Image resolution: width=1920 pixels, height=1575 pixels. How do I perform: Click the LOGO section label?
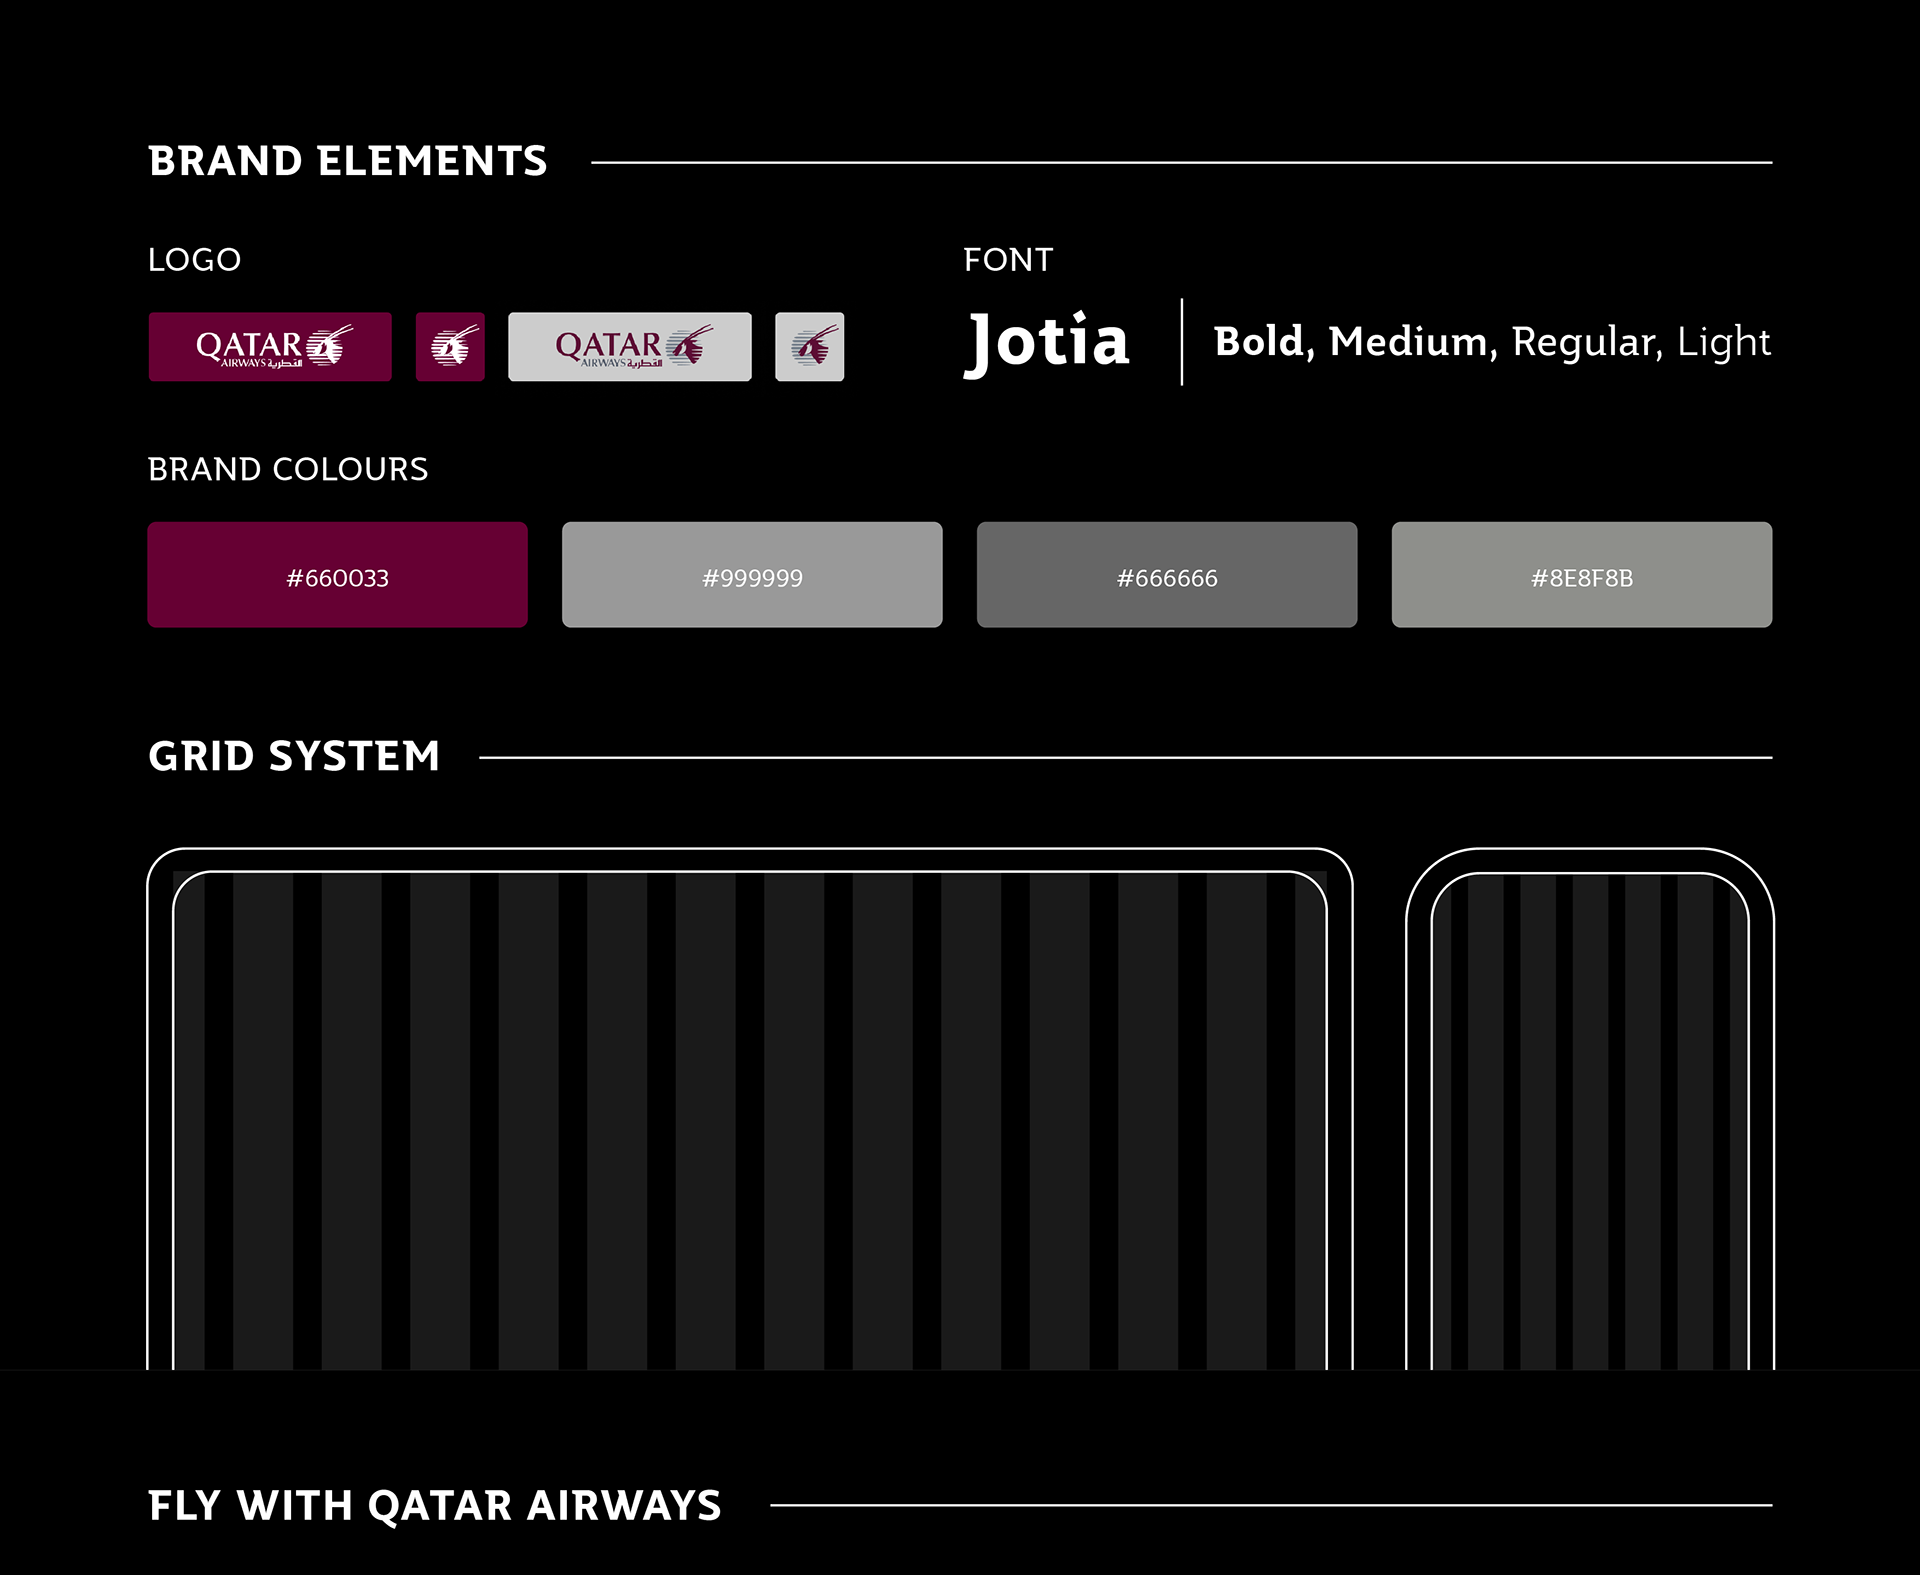coord(195,260)
